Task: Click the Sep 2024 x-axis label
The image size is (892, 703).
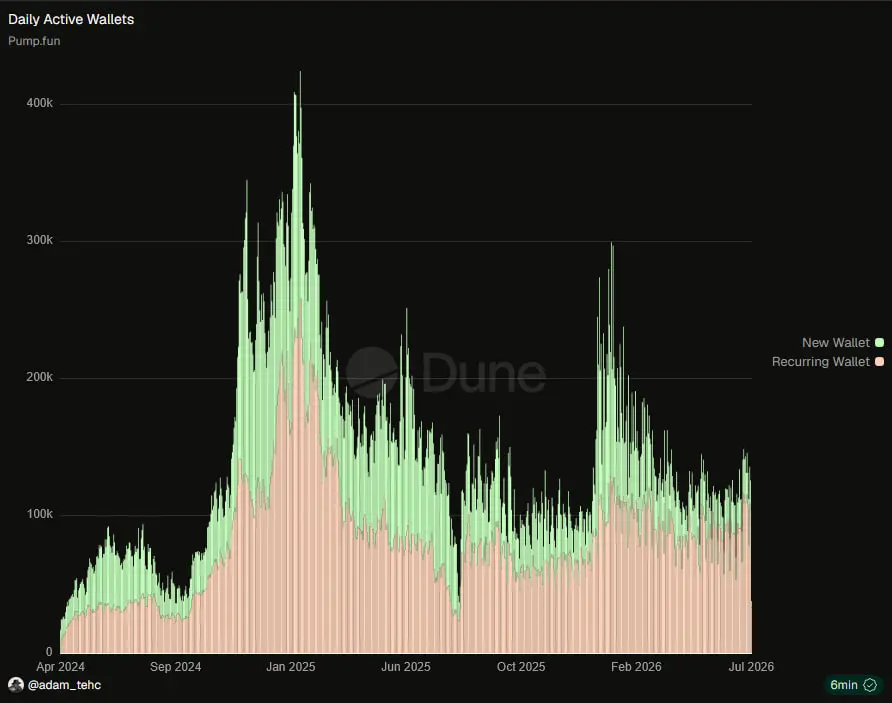Action: [x=175, y=667]
